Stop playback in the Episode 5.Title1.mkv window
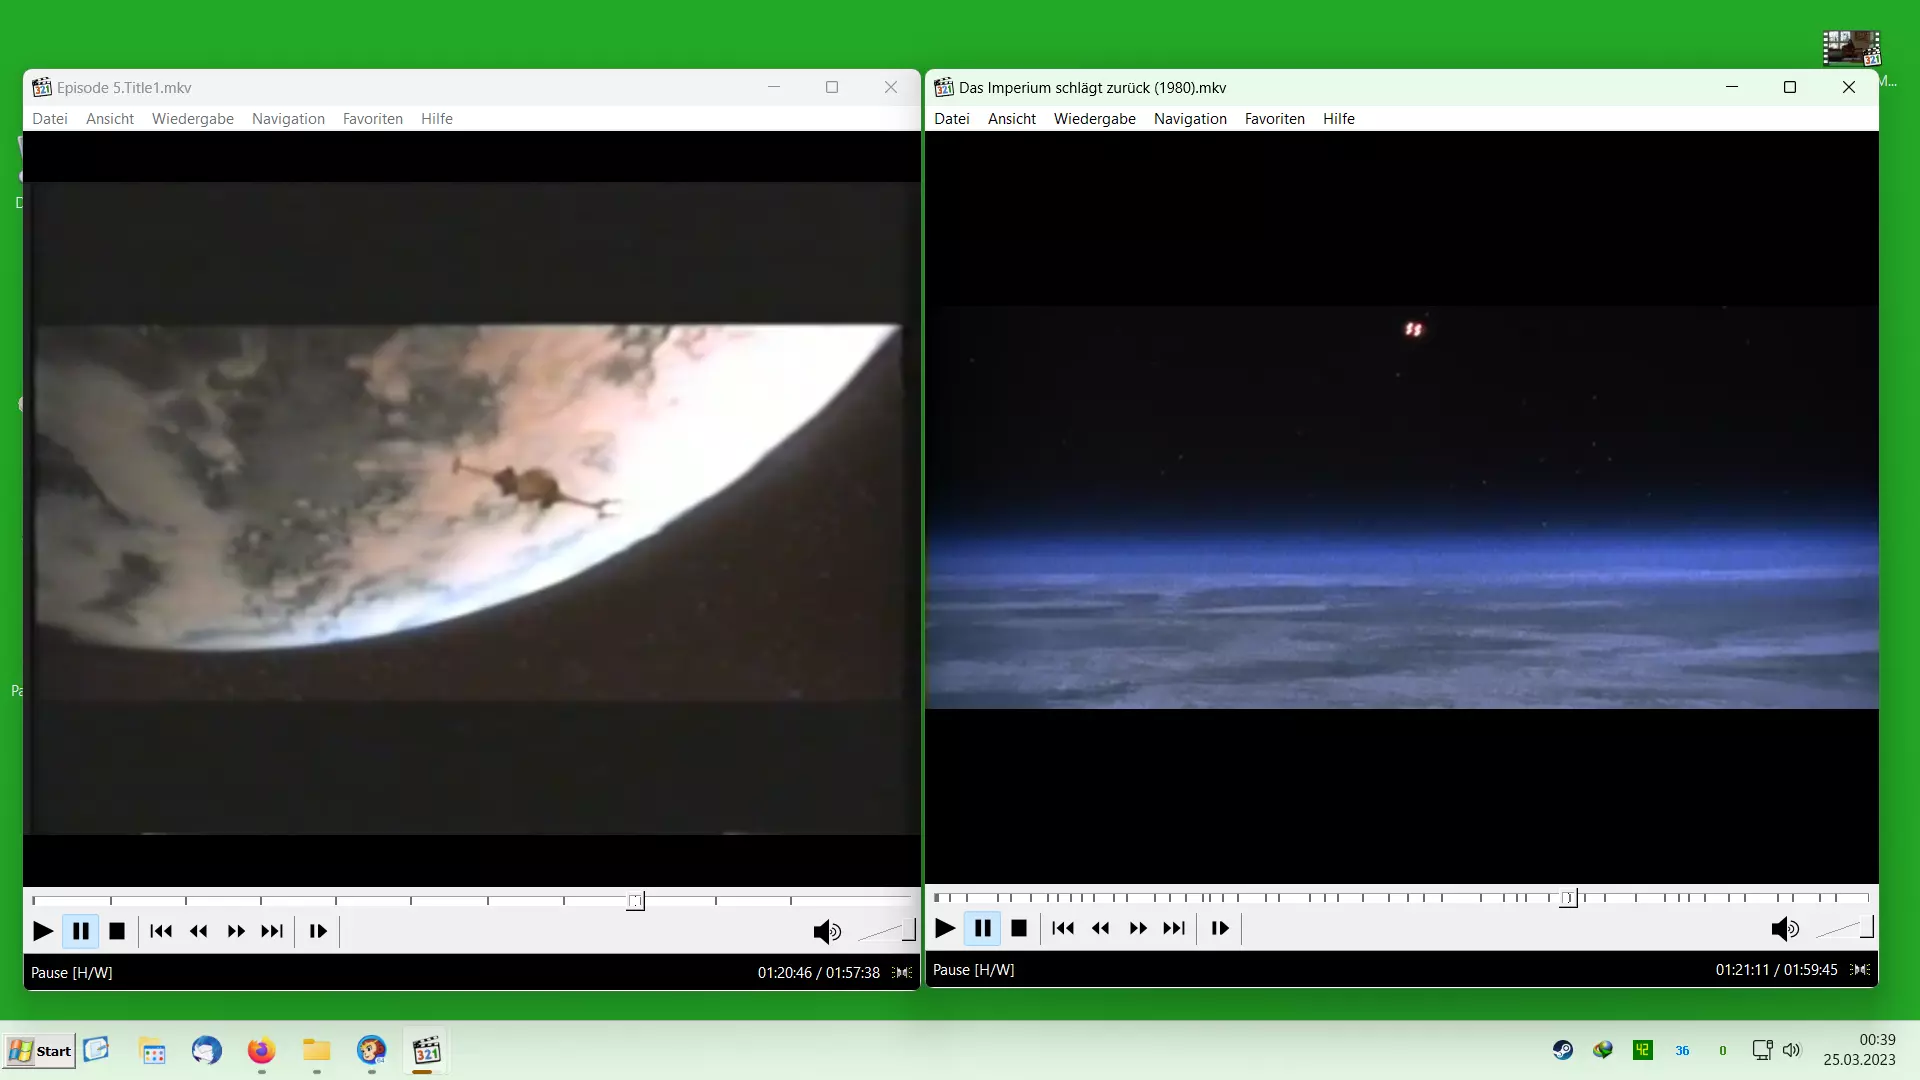 coord(117,931)
